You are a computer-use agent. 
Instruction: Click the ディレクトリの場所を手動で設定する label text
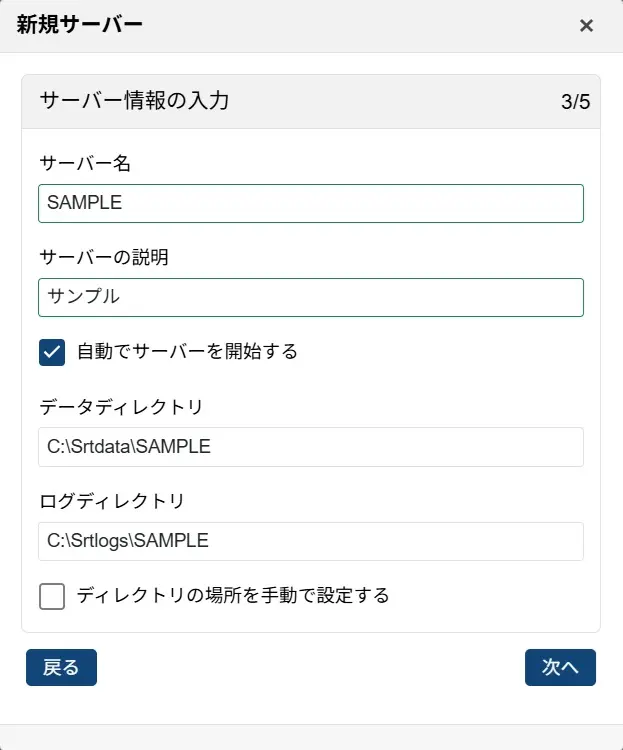[x=233, y=596]
